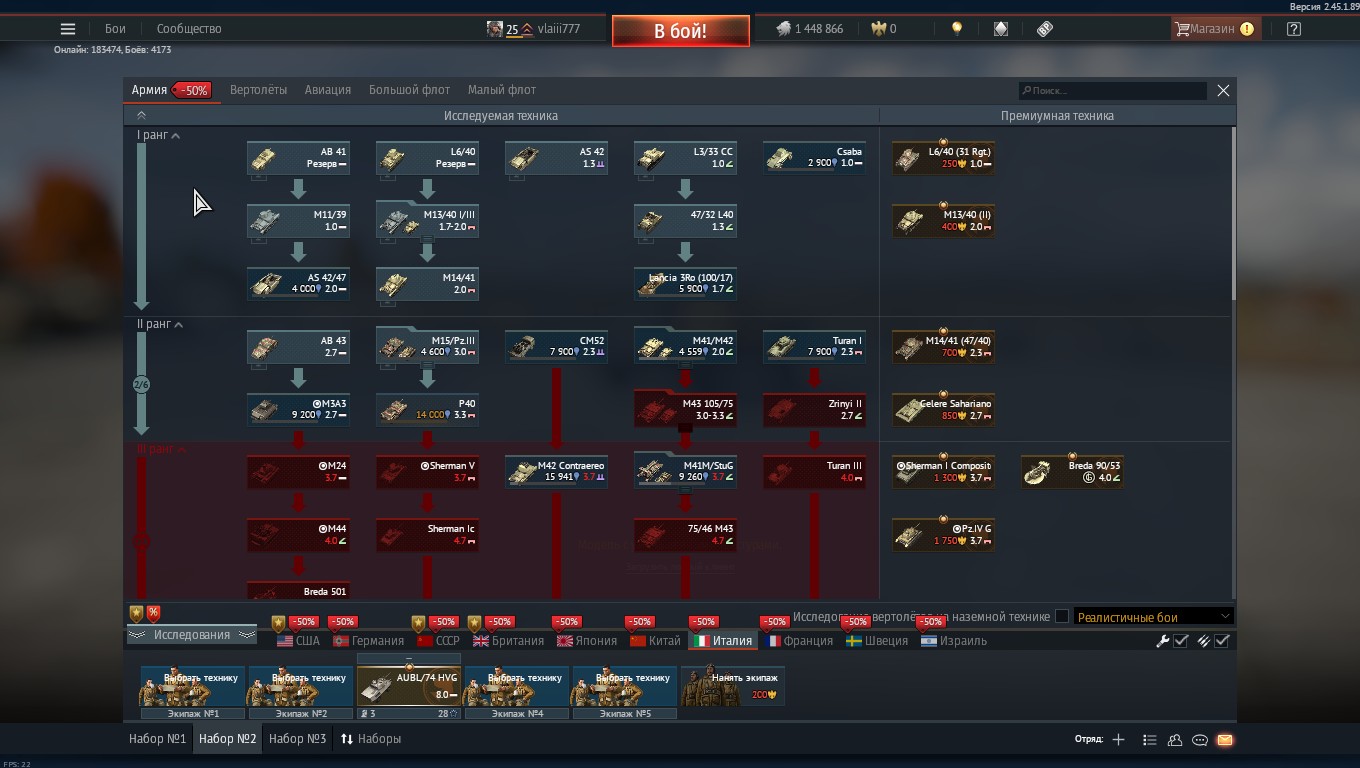The width and height of the screenshot is (1360, 768).
Task: Select the Sweden flag Швеция
Action: coord(877,641)
